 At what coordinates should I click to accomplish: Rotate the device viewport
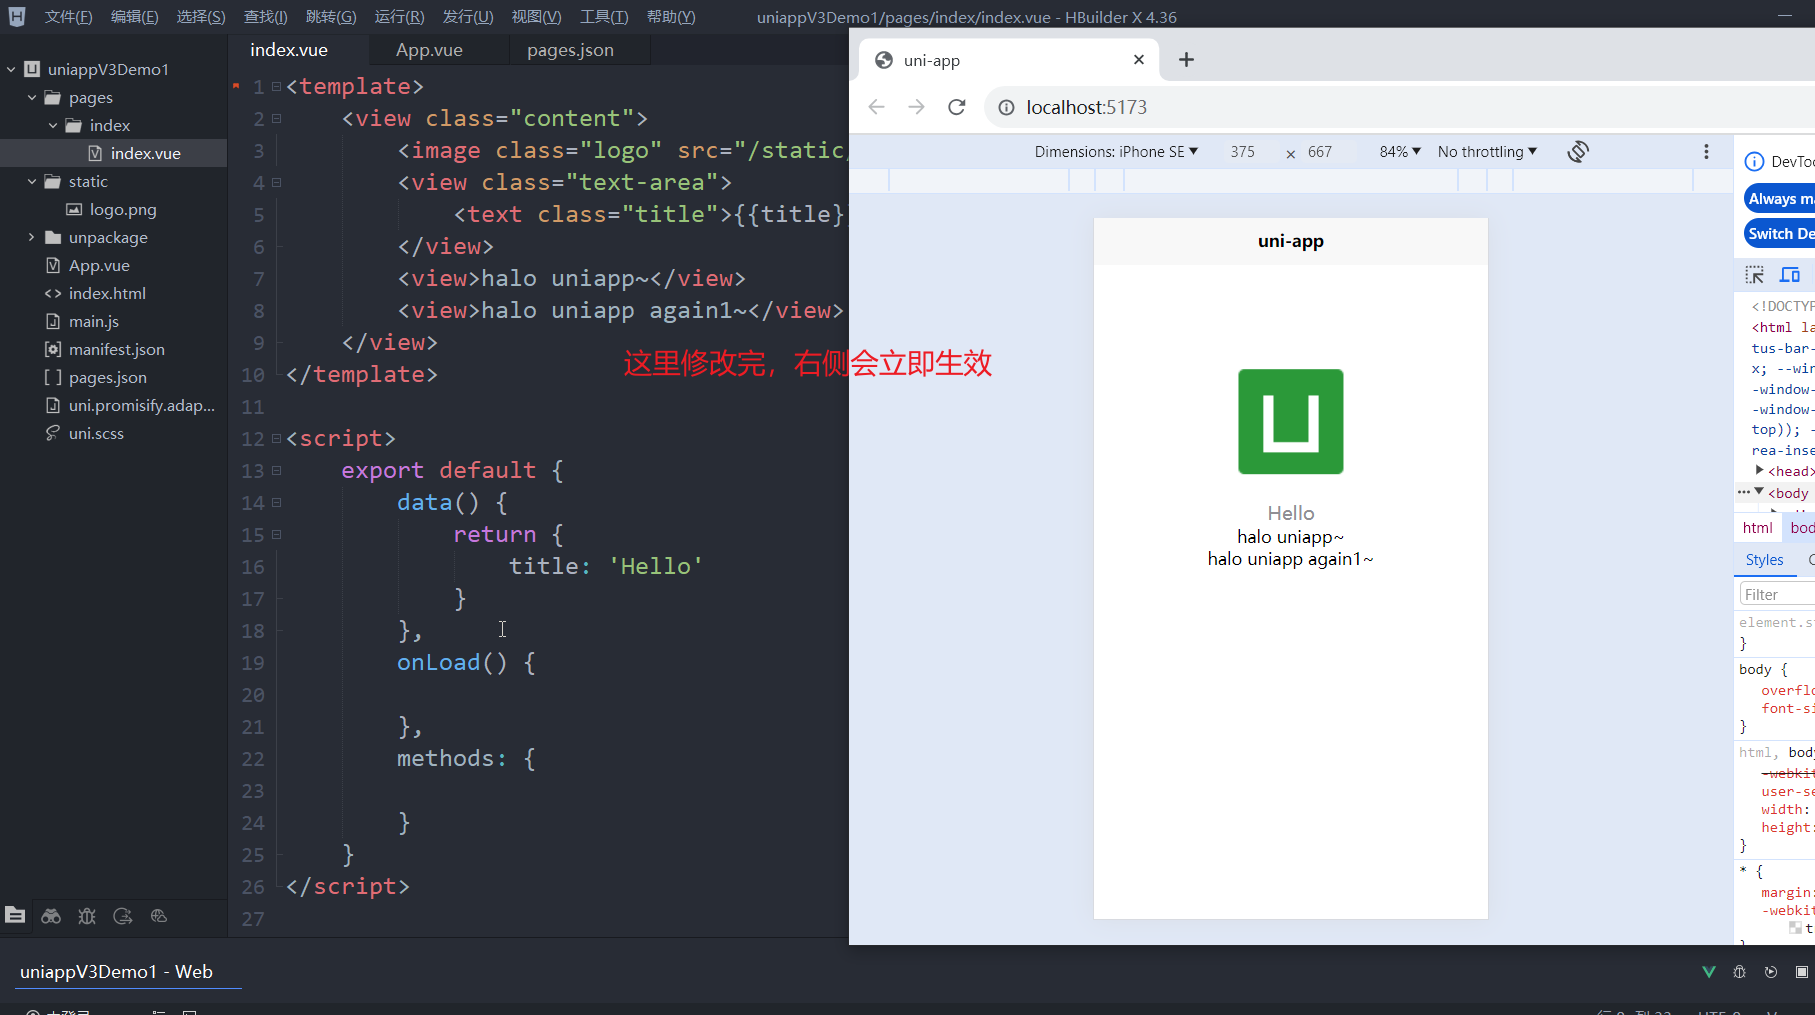[x=1578, y=151]
